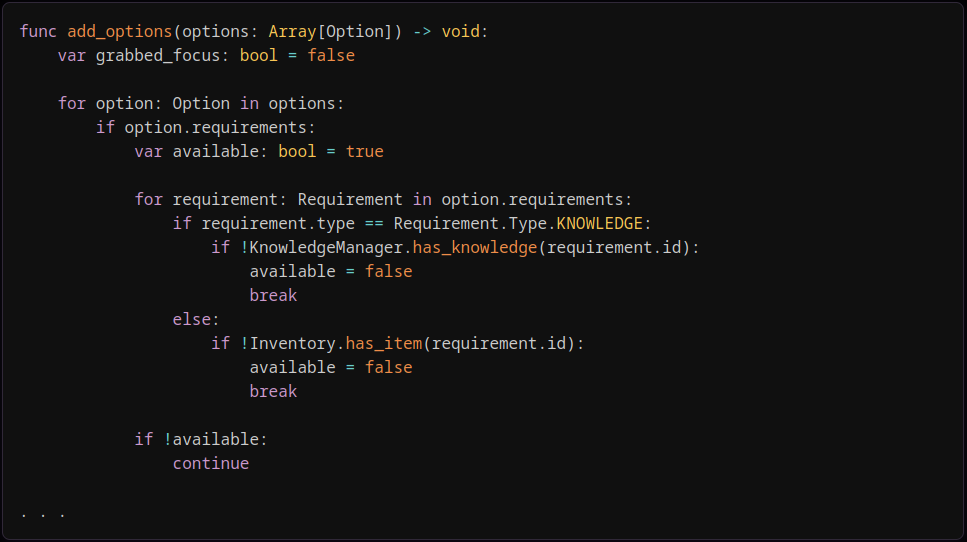This screenshot has width=967, height=542.
Task: Click 'false' on the grabbed_focus line
Action: point(331,55)
